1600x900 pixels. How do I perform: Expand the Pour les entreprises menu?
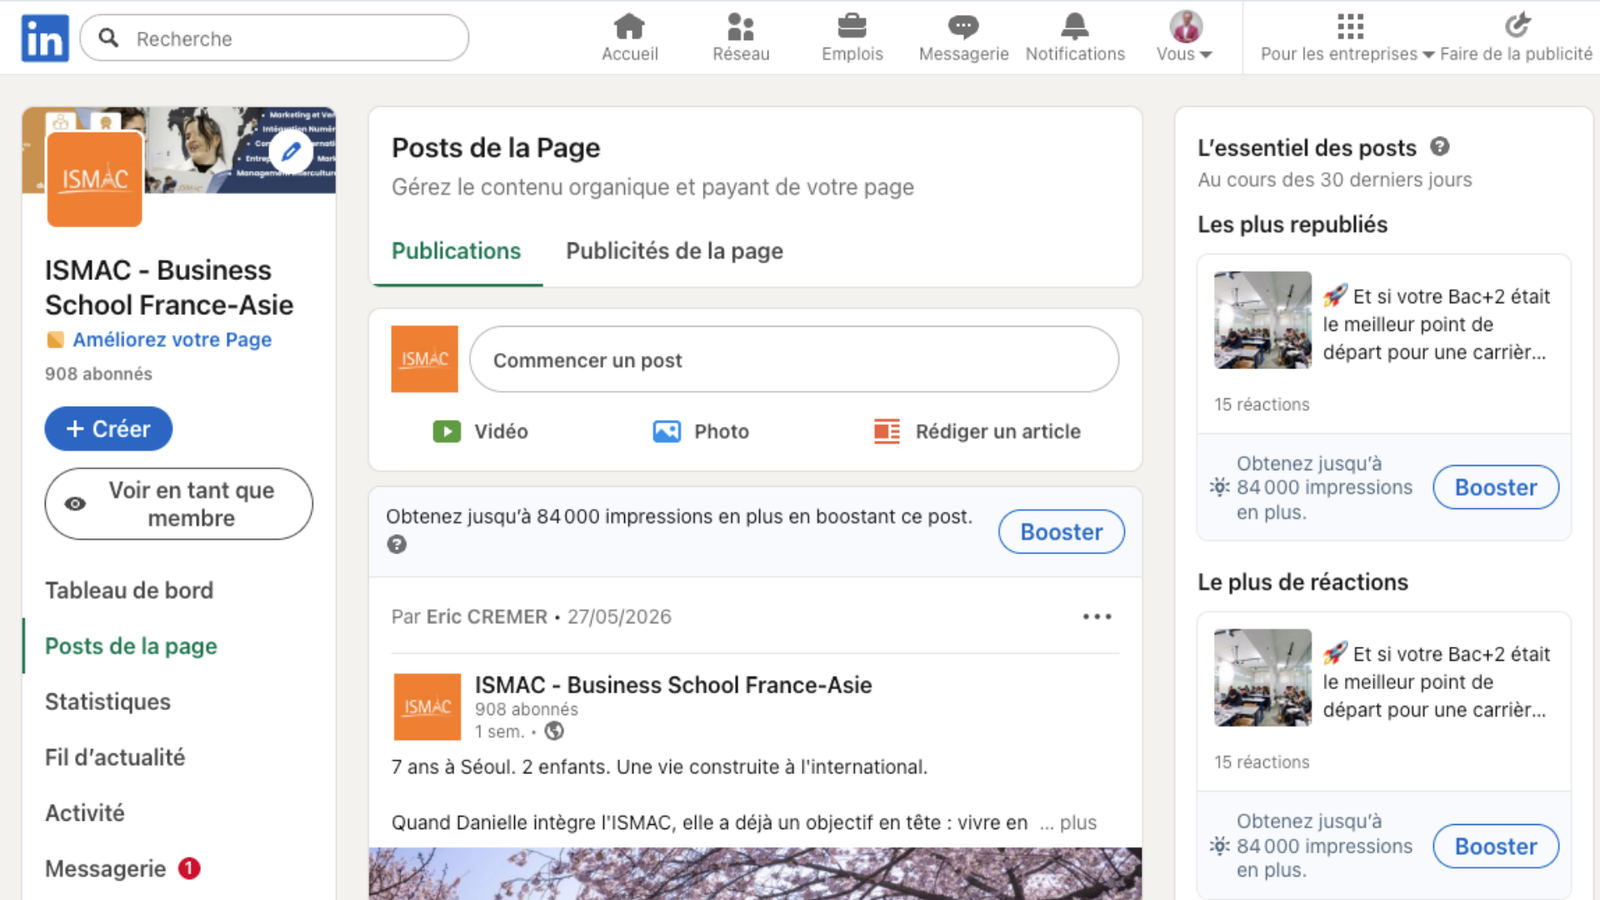pos(1347,54)
